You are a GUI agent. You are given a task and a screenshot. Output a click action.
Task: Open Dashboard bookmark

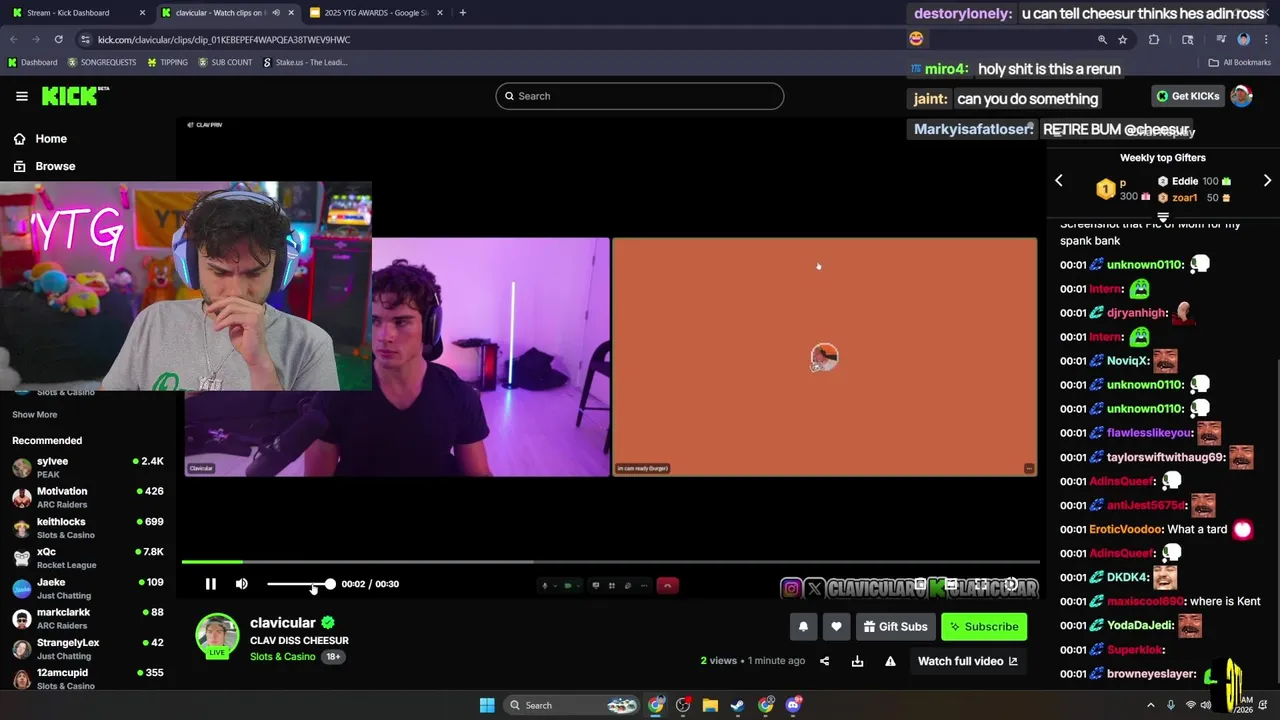pos(33,62)
